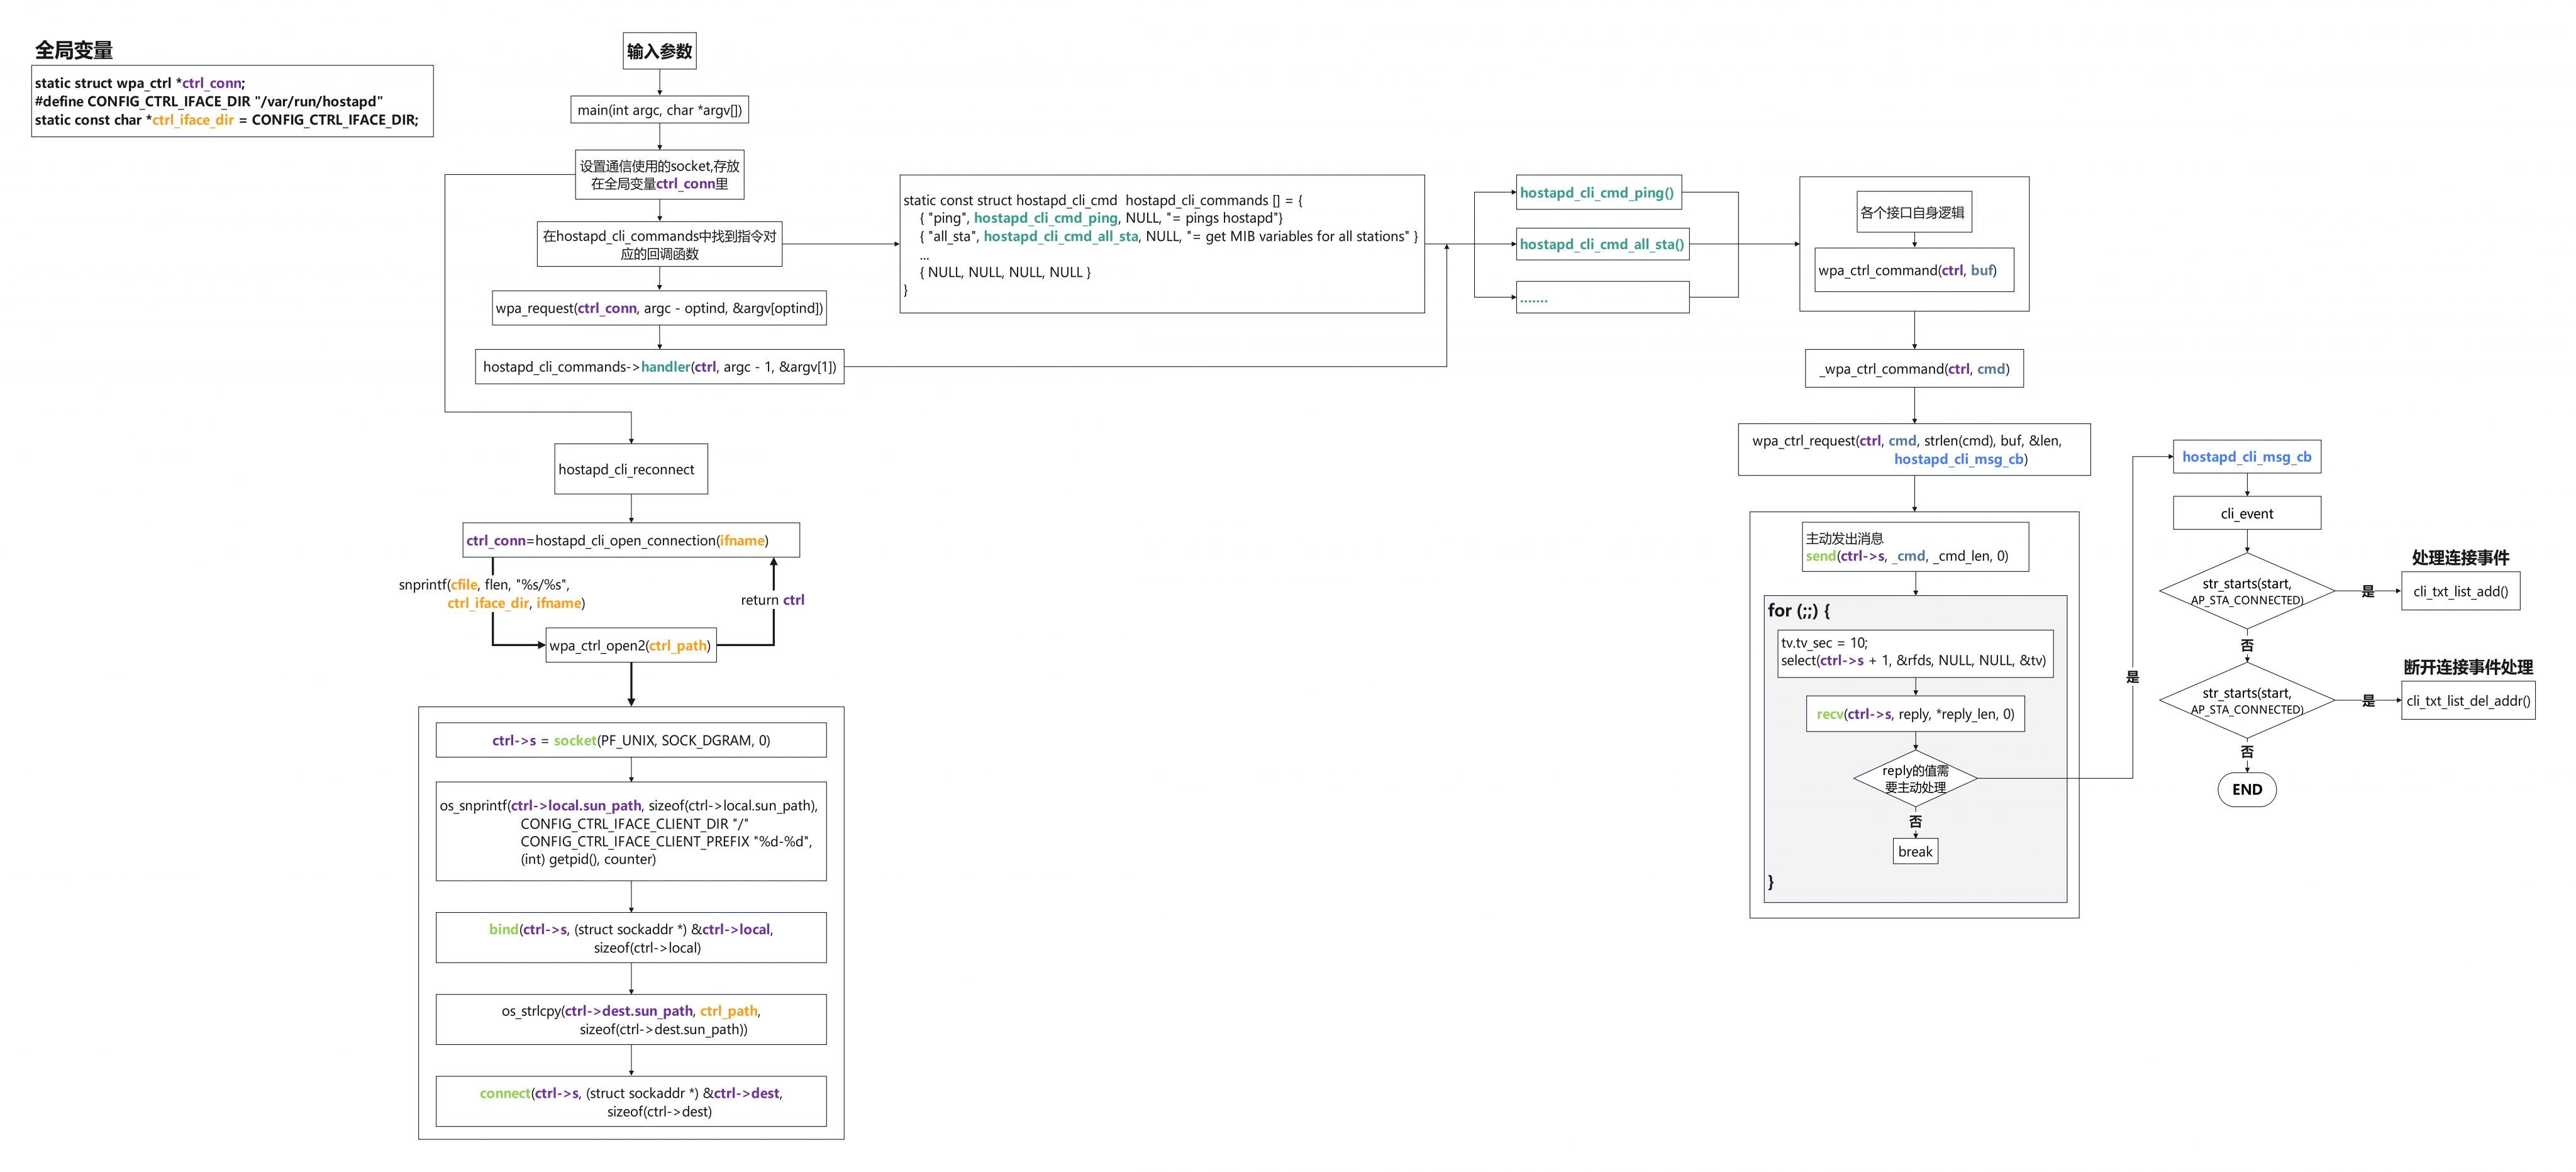Click the END terminator oval
2576x1172 pixels.
point(2246,789)
